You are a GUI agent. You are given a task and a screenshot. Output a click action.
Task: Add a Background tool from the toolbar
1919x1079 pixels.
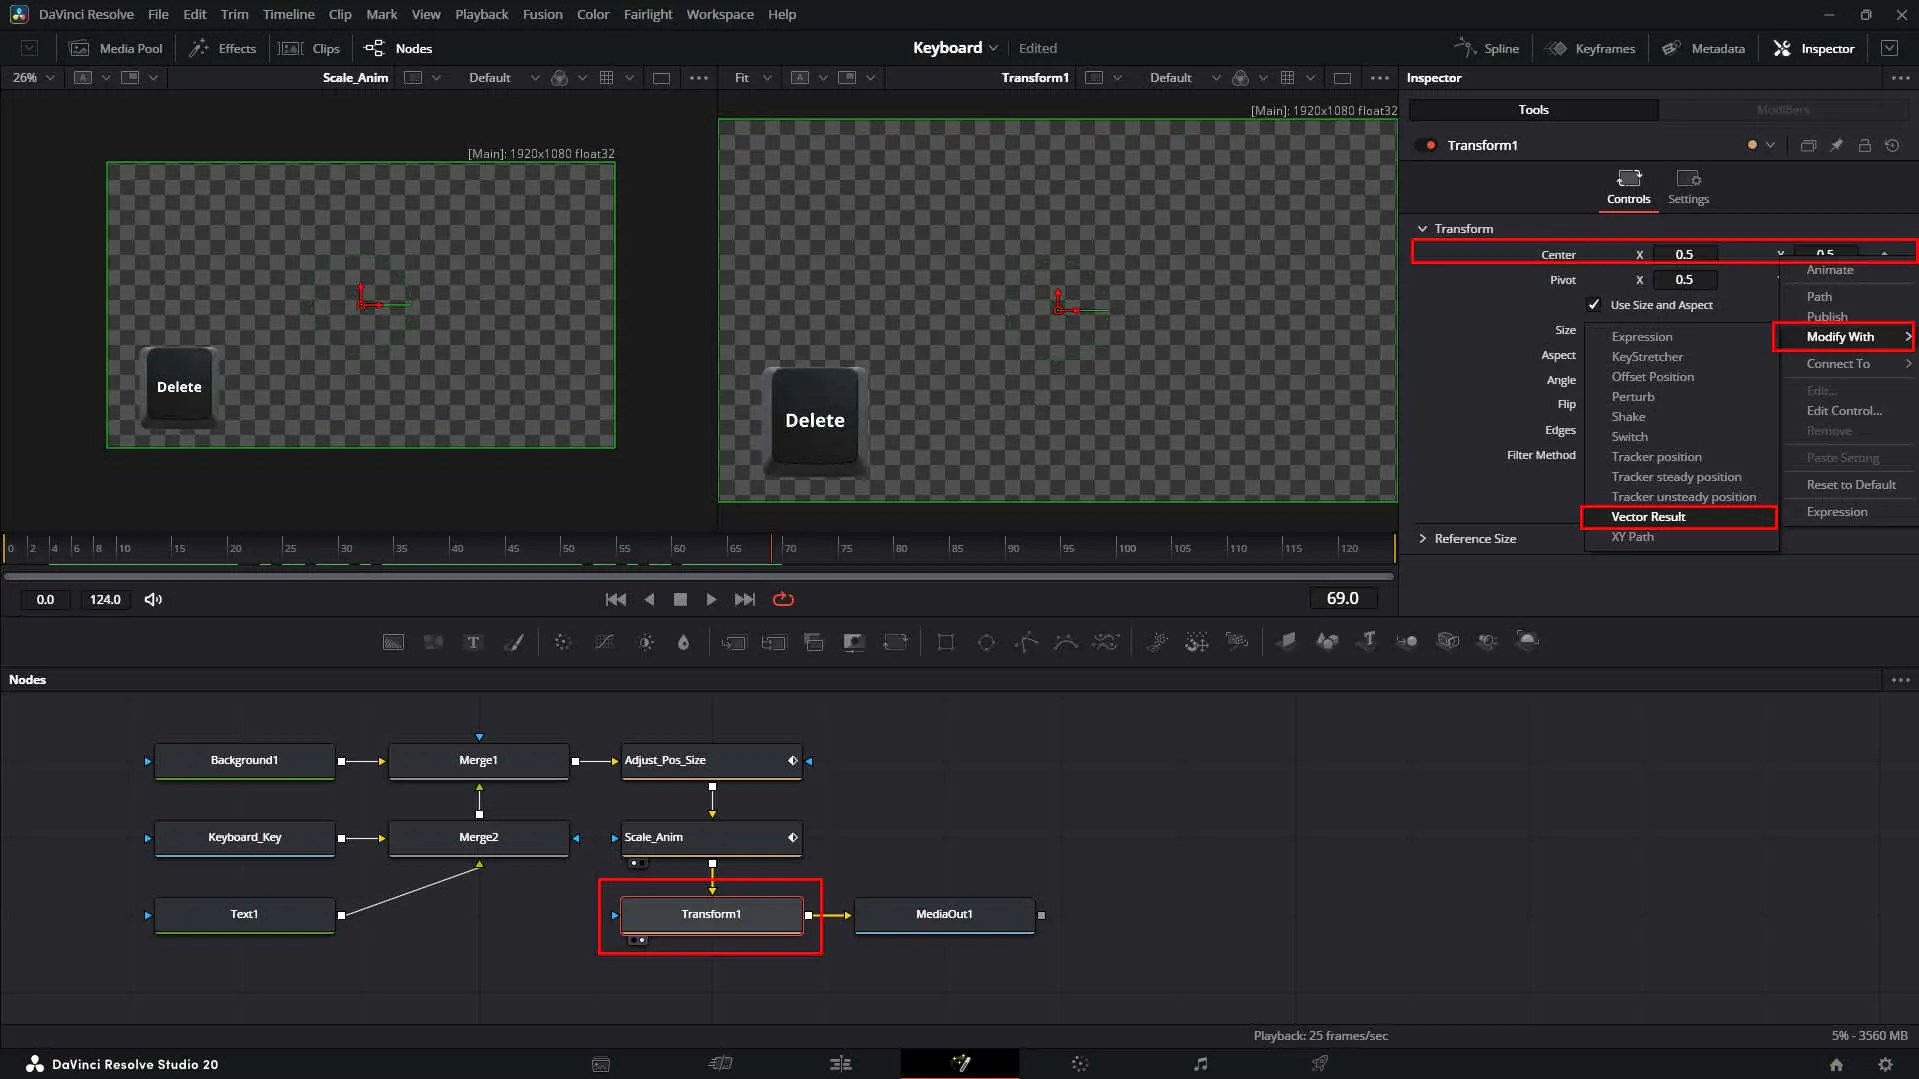pyautogui.click(x=393, y=642)
